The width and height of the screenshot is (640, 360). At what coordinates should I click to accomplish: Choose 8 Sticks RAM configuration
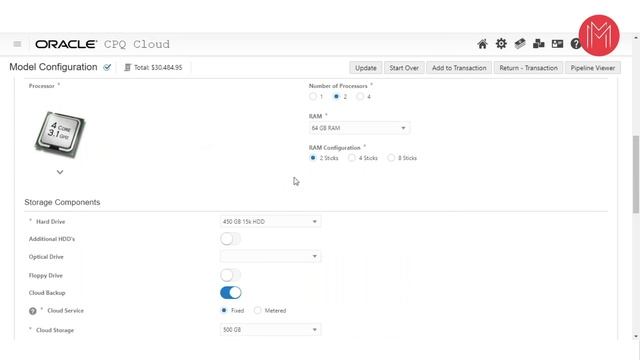(391, 158)
